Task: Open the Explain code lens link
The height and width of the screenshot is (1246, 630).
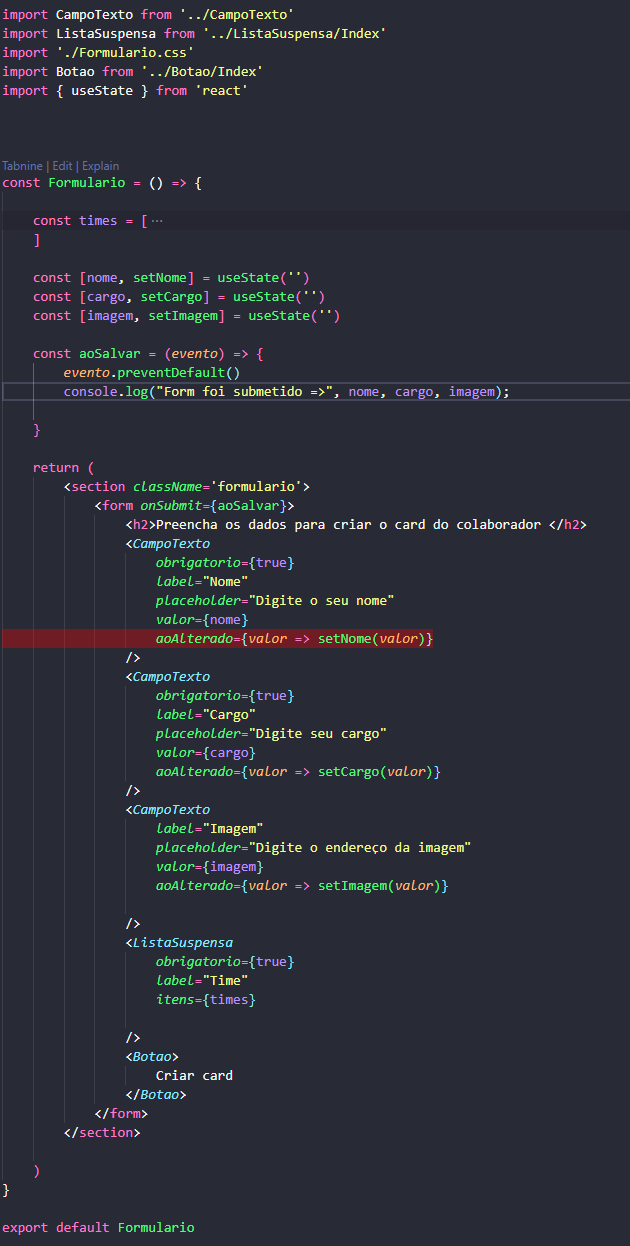Action: [x=100, y=166]
